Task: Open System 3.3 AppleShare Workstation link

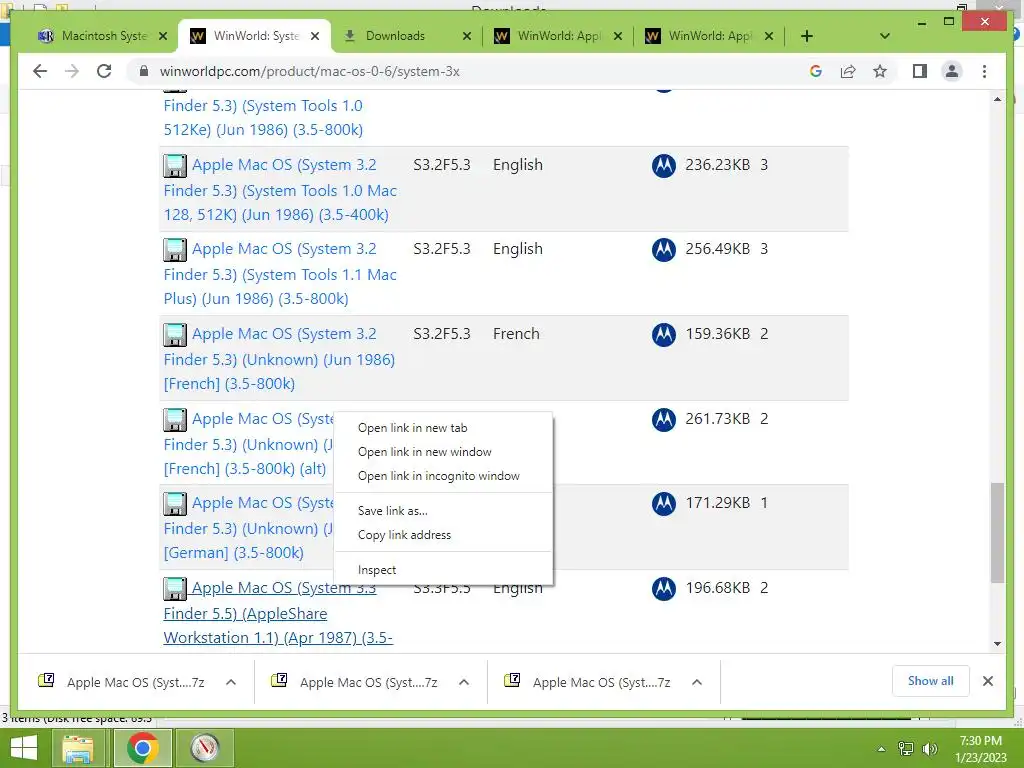Action: [x=278, y=613]
